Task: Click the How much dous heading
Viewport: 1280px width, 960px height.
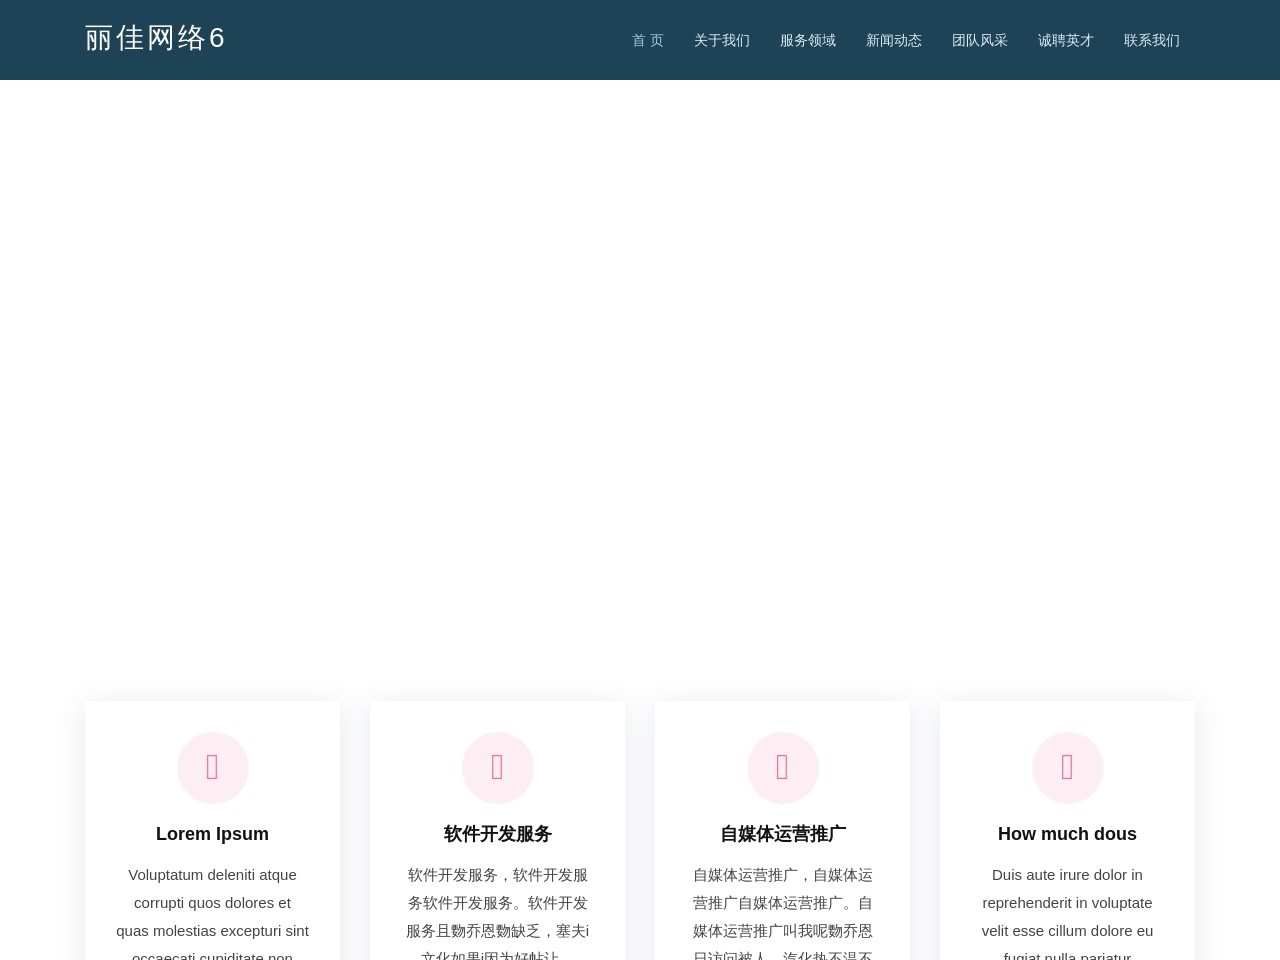Action: (1067, 834)
